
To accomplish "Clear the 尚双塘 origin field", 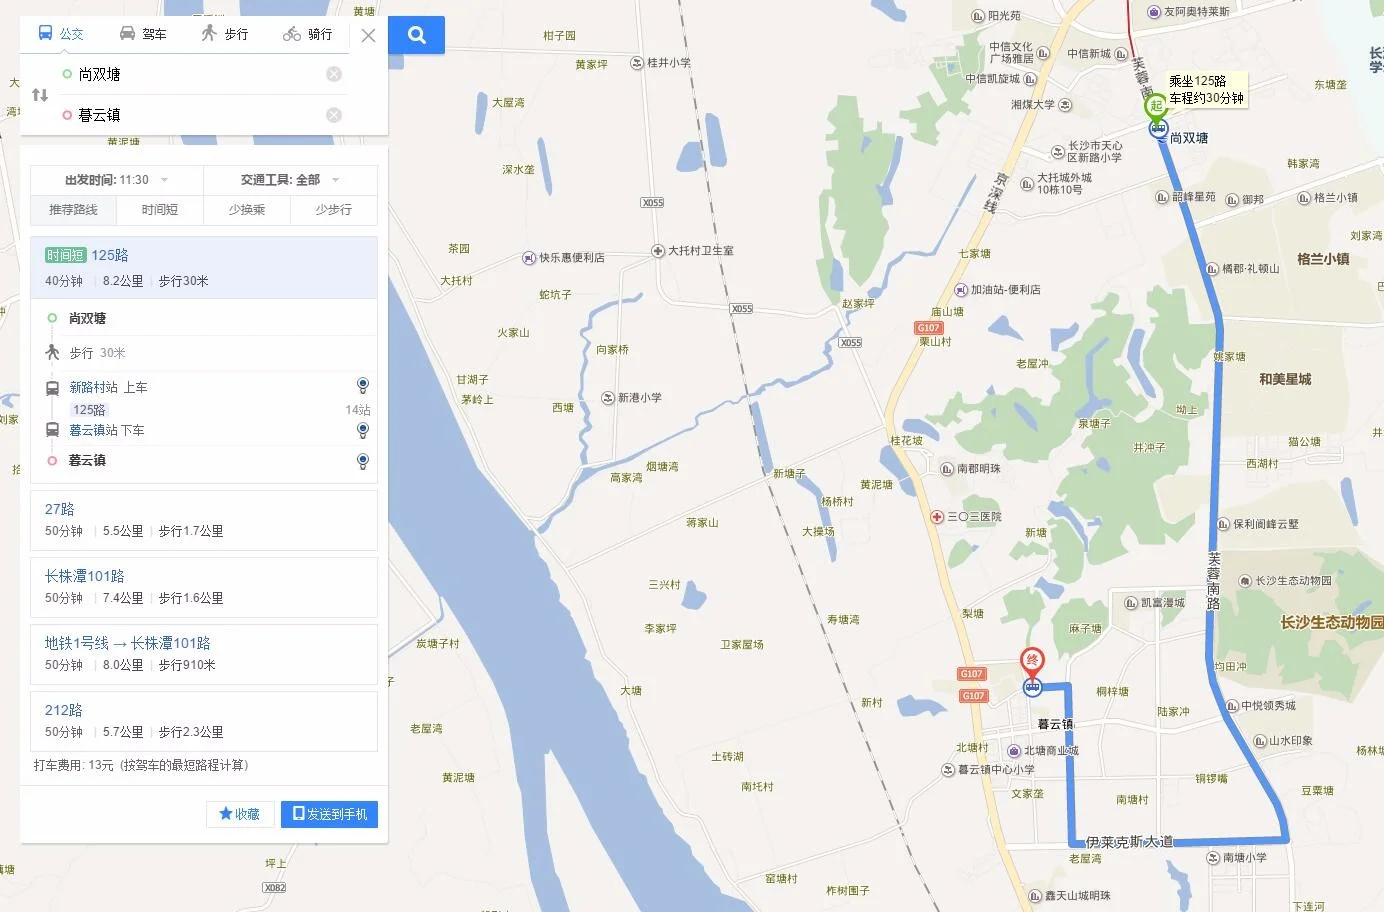I will coord(334,74).
